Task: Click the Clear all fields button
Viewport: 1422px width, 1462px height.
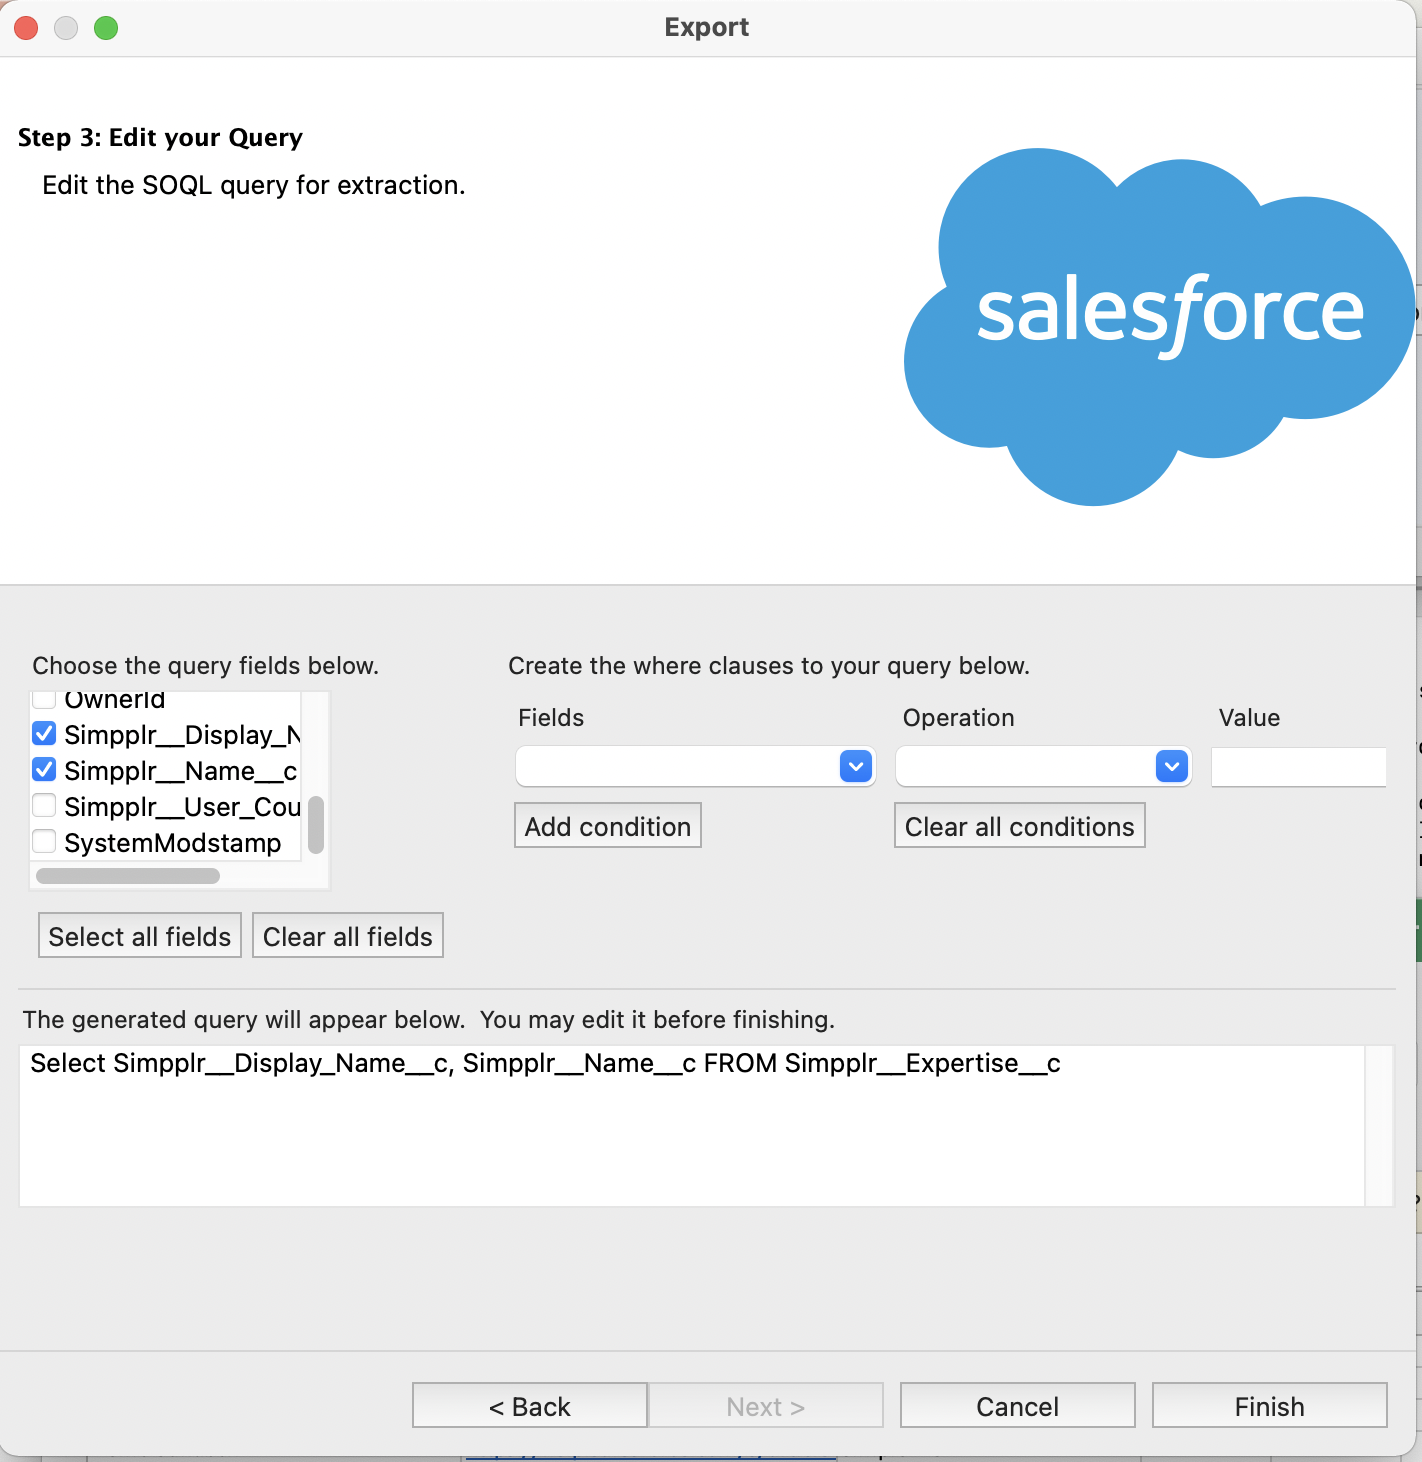Action: tap(348, 936)
